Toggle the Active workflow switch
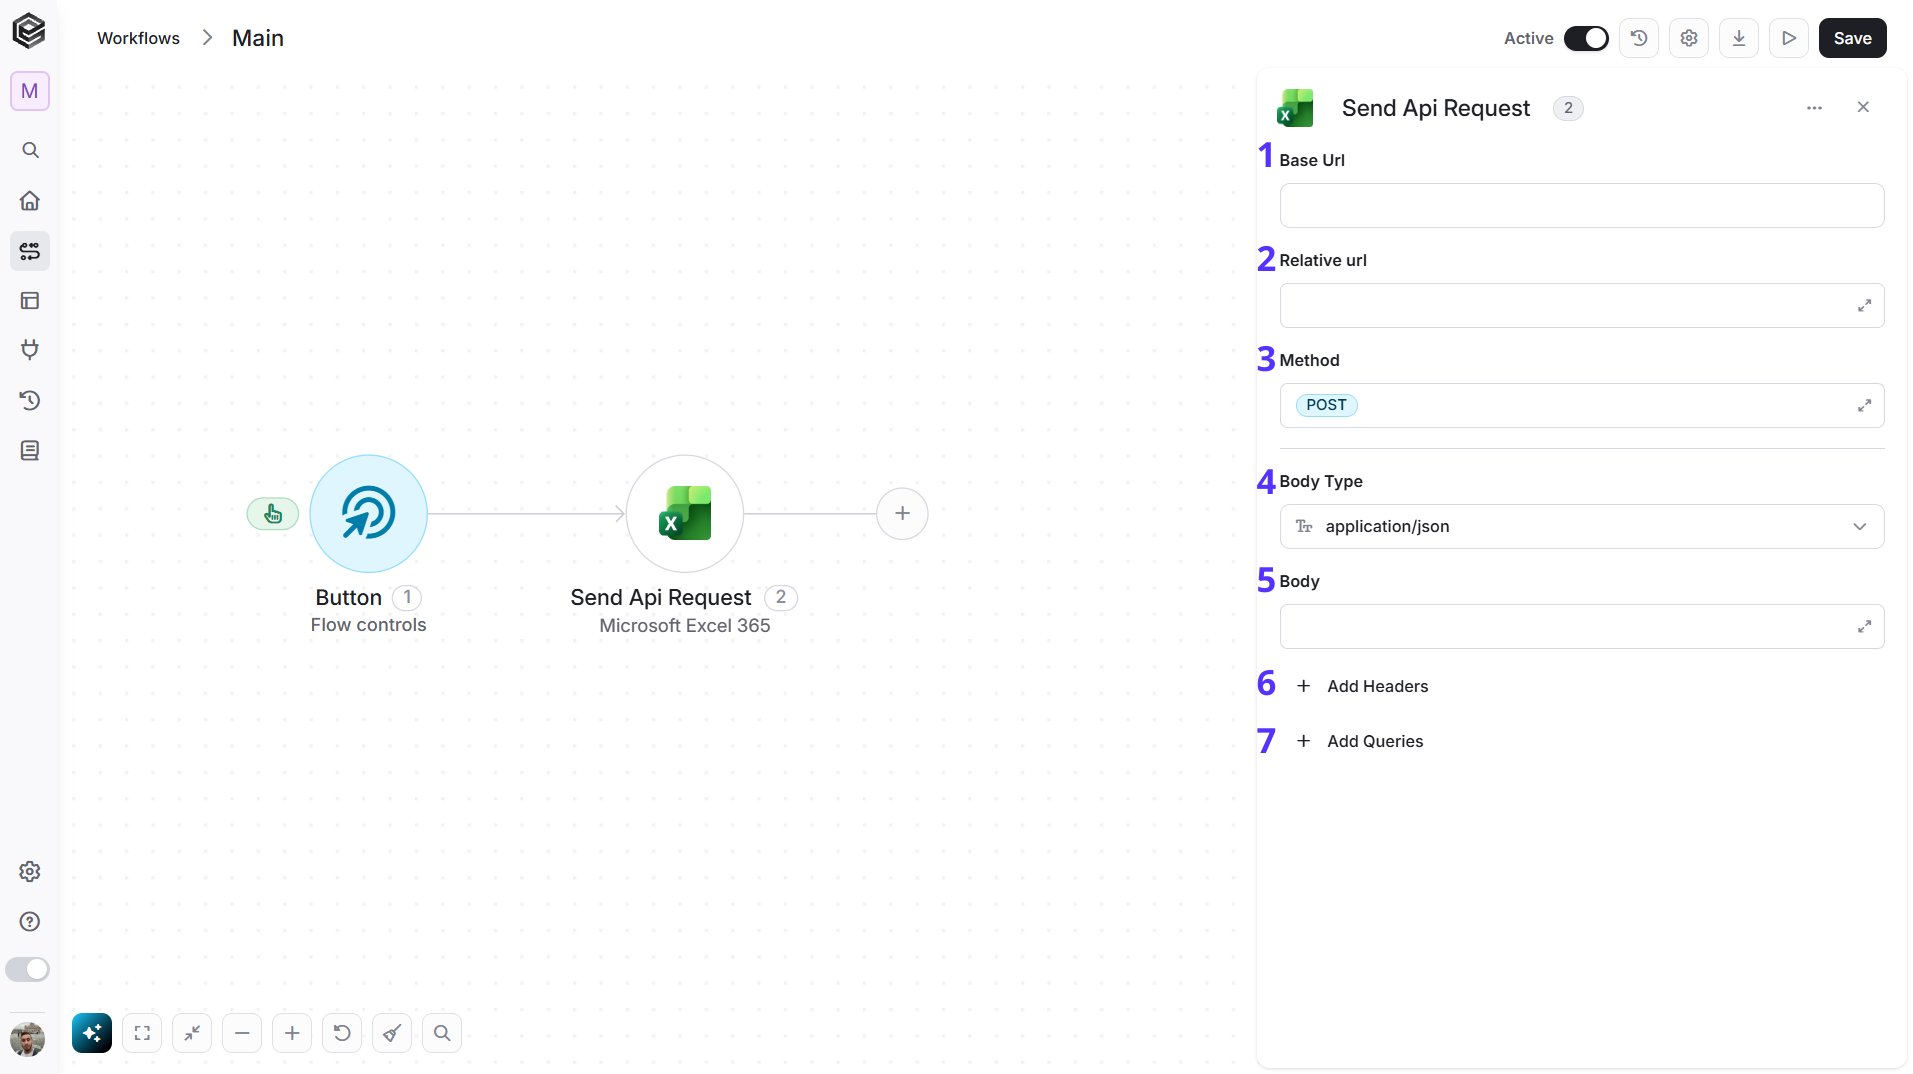This screenshot has width=1913, height=1074. pyautogui.click(x=1586, y=38)
